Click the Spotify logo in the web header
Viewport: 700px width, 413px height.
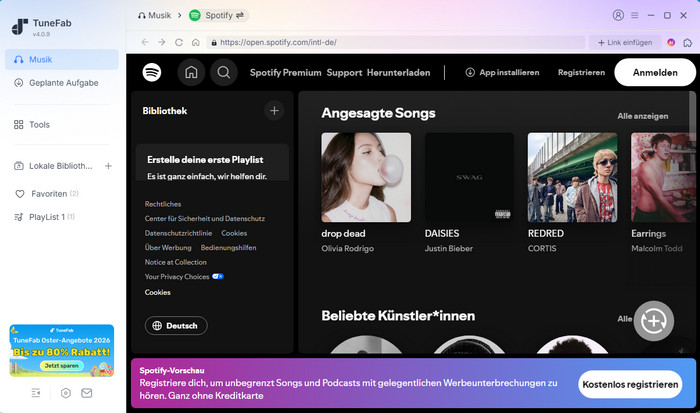pyautogui.click(x=152, y=72)
